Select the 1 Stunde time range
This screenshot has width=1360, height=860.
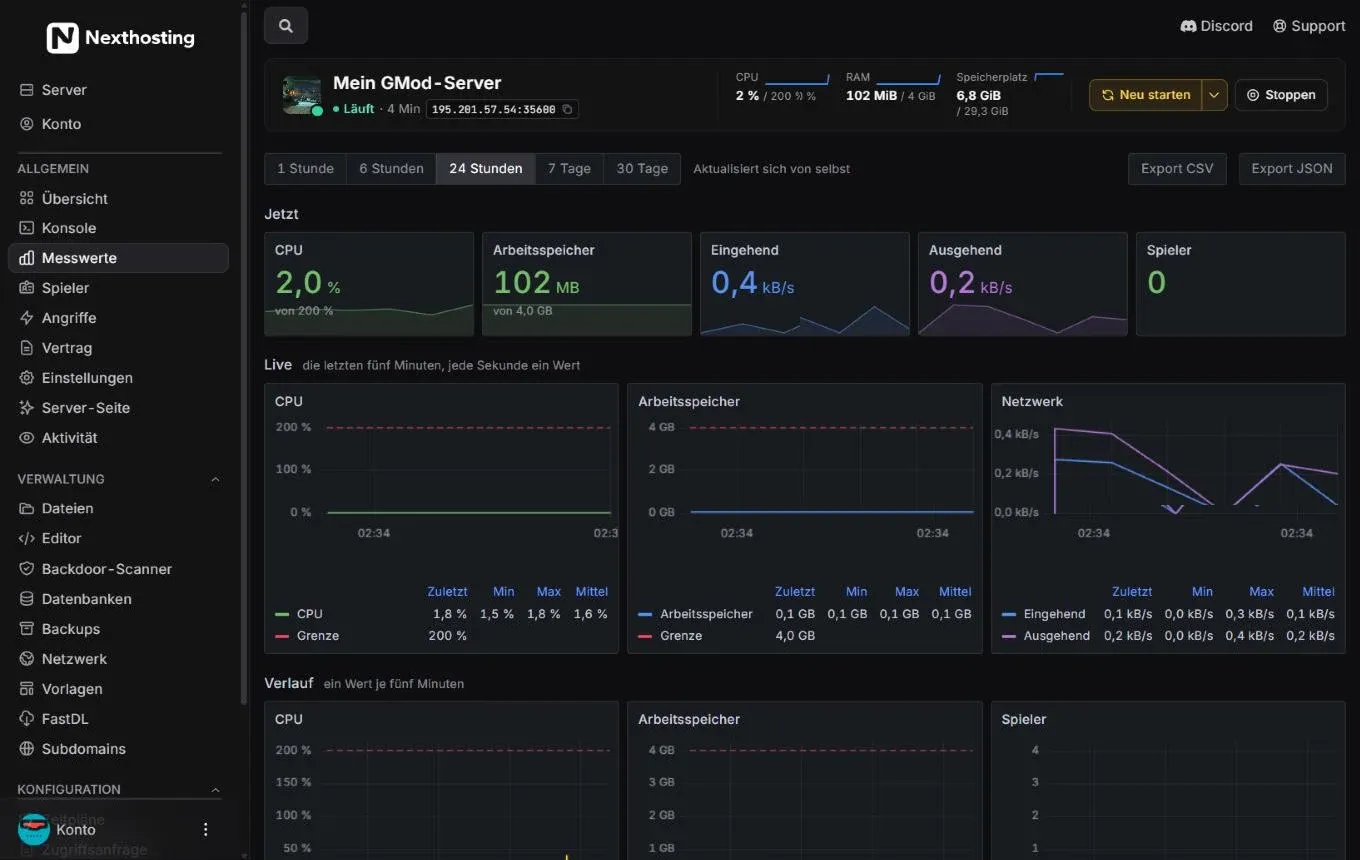(x=305, y=169)
